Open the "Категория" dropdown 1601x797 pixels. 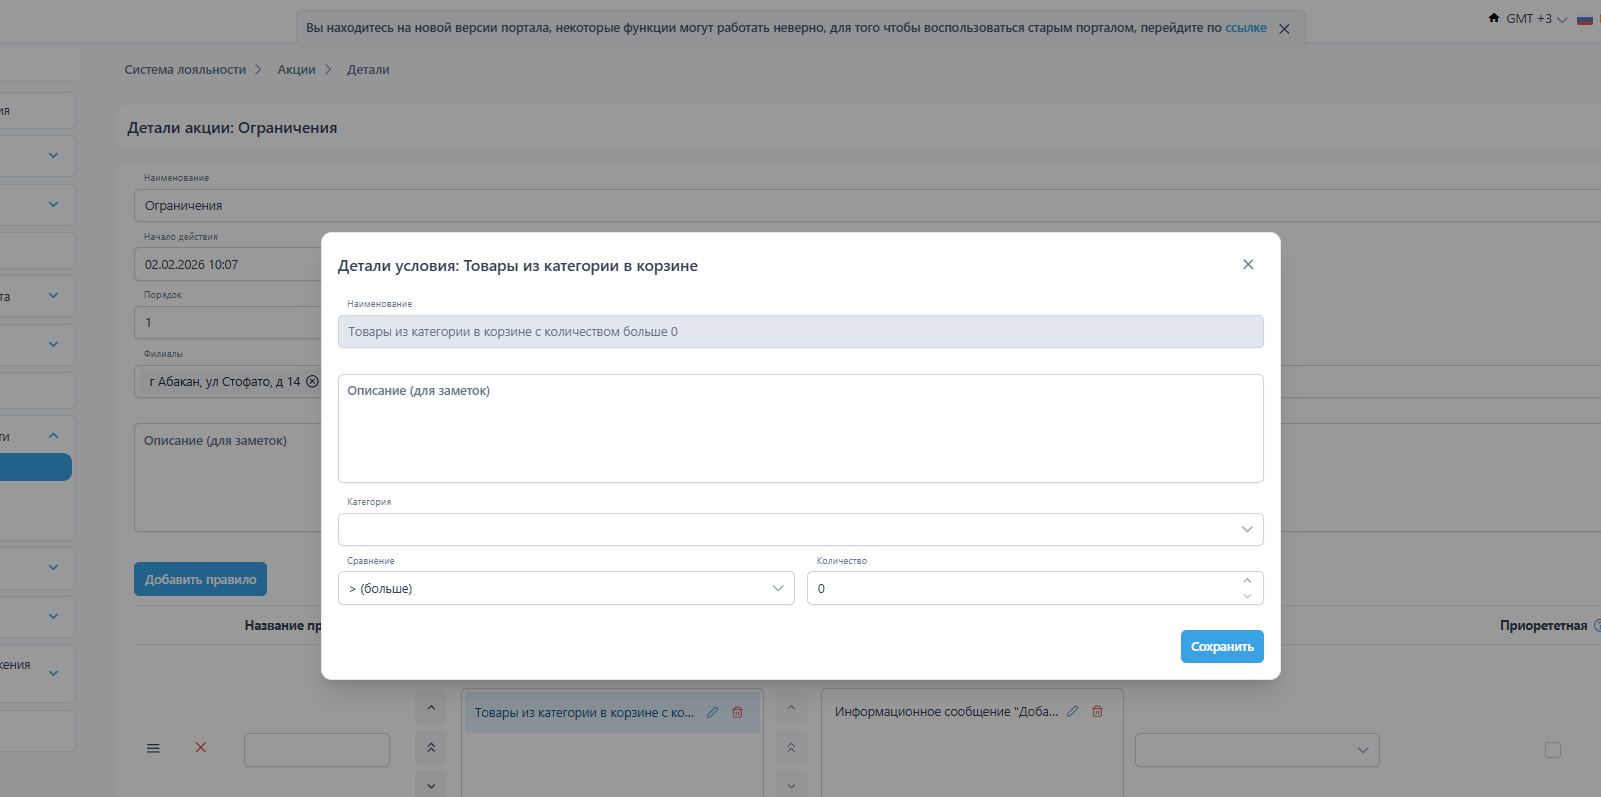800,530
